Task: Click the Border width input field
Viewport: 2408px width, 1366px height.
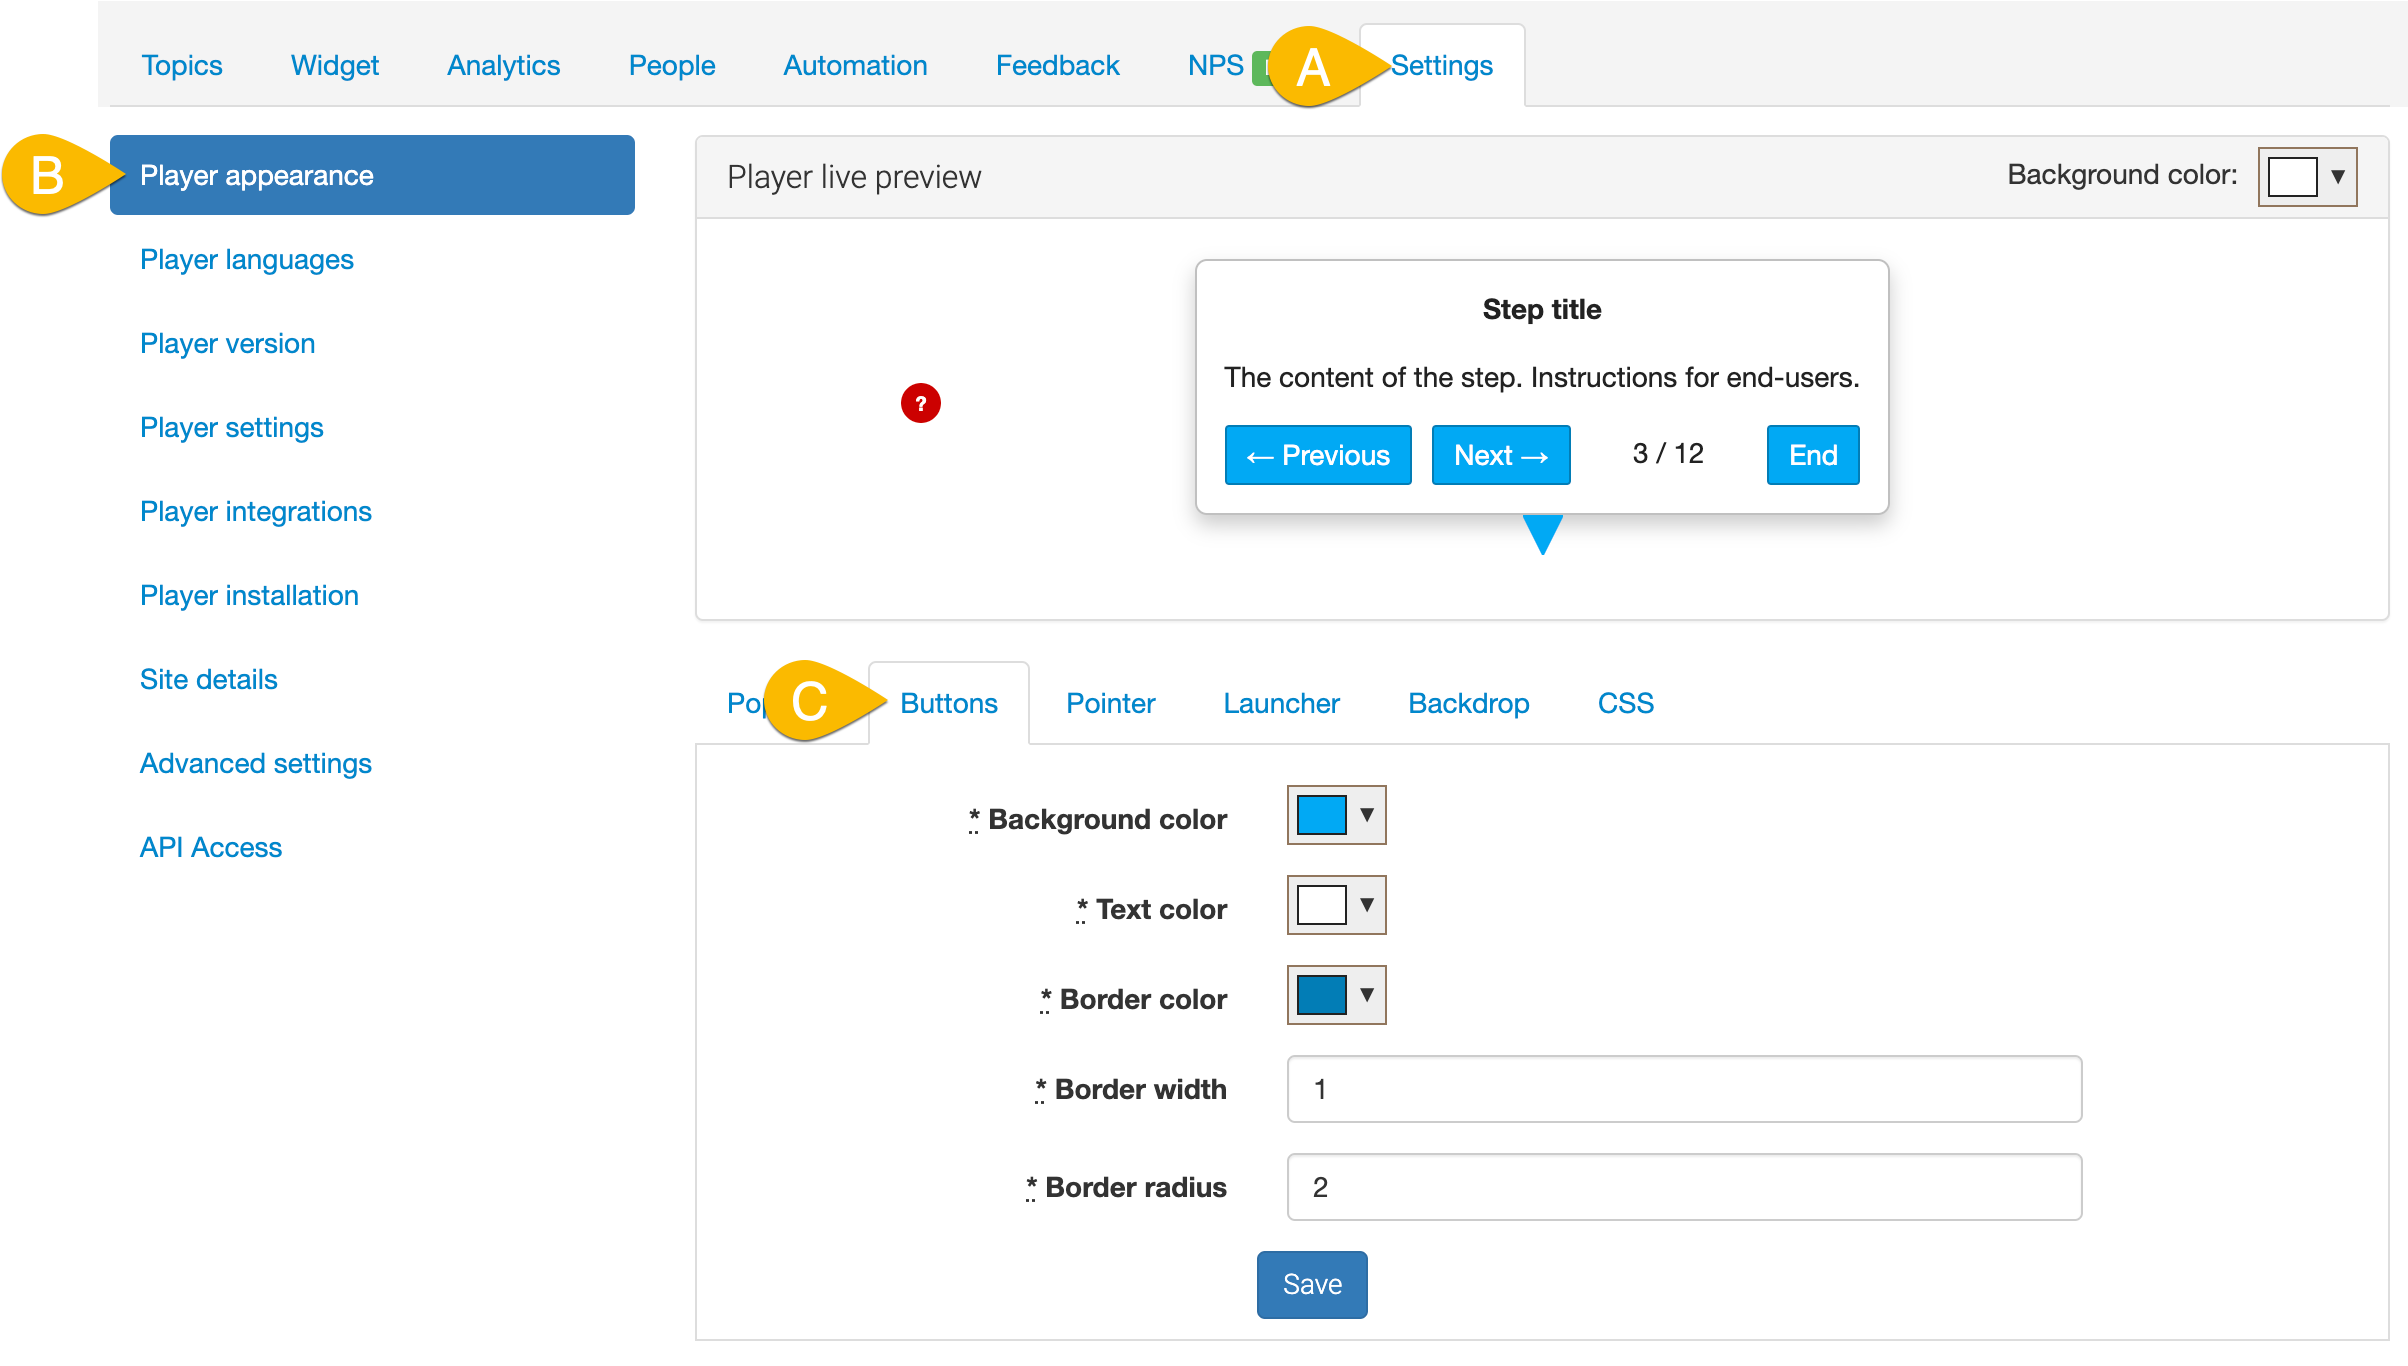Action: click(1684, 1089)
